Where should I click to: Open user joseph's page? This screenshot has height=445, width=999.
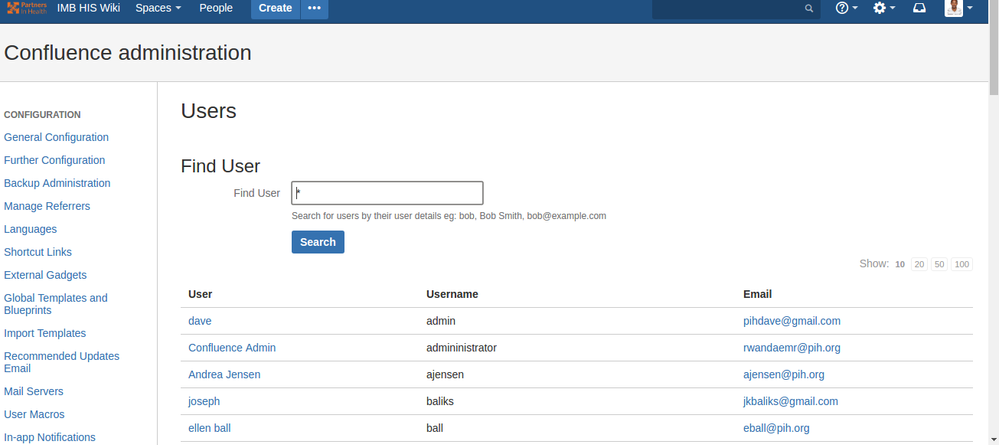[204, 402]
